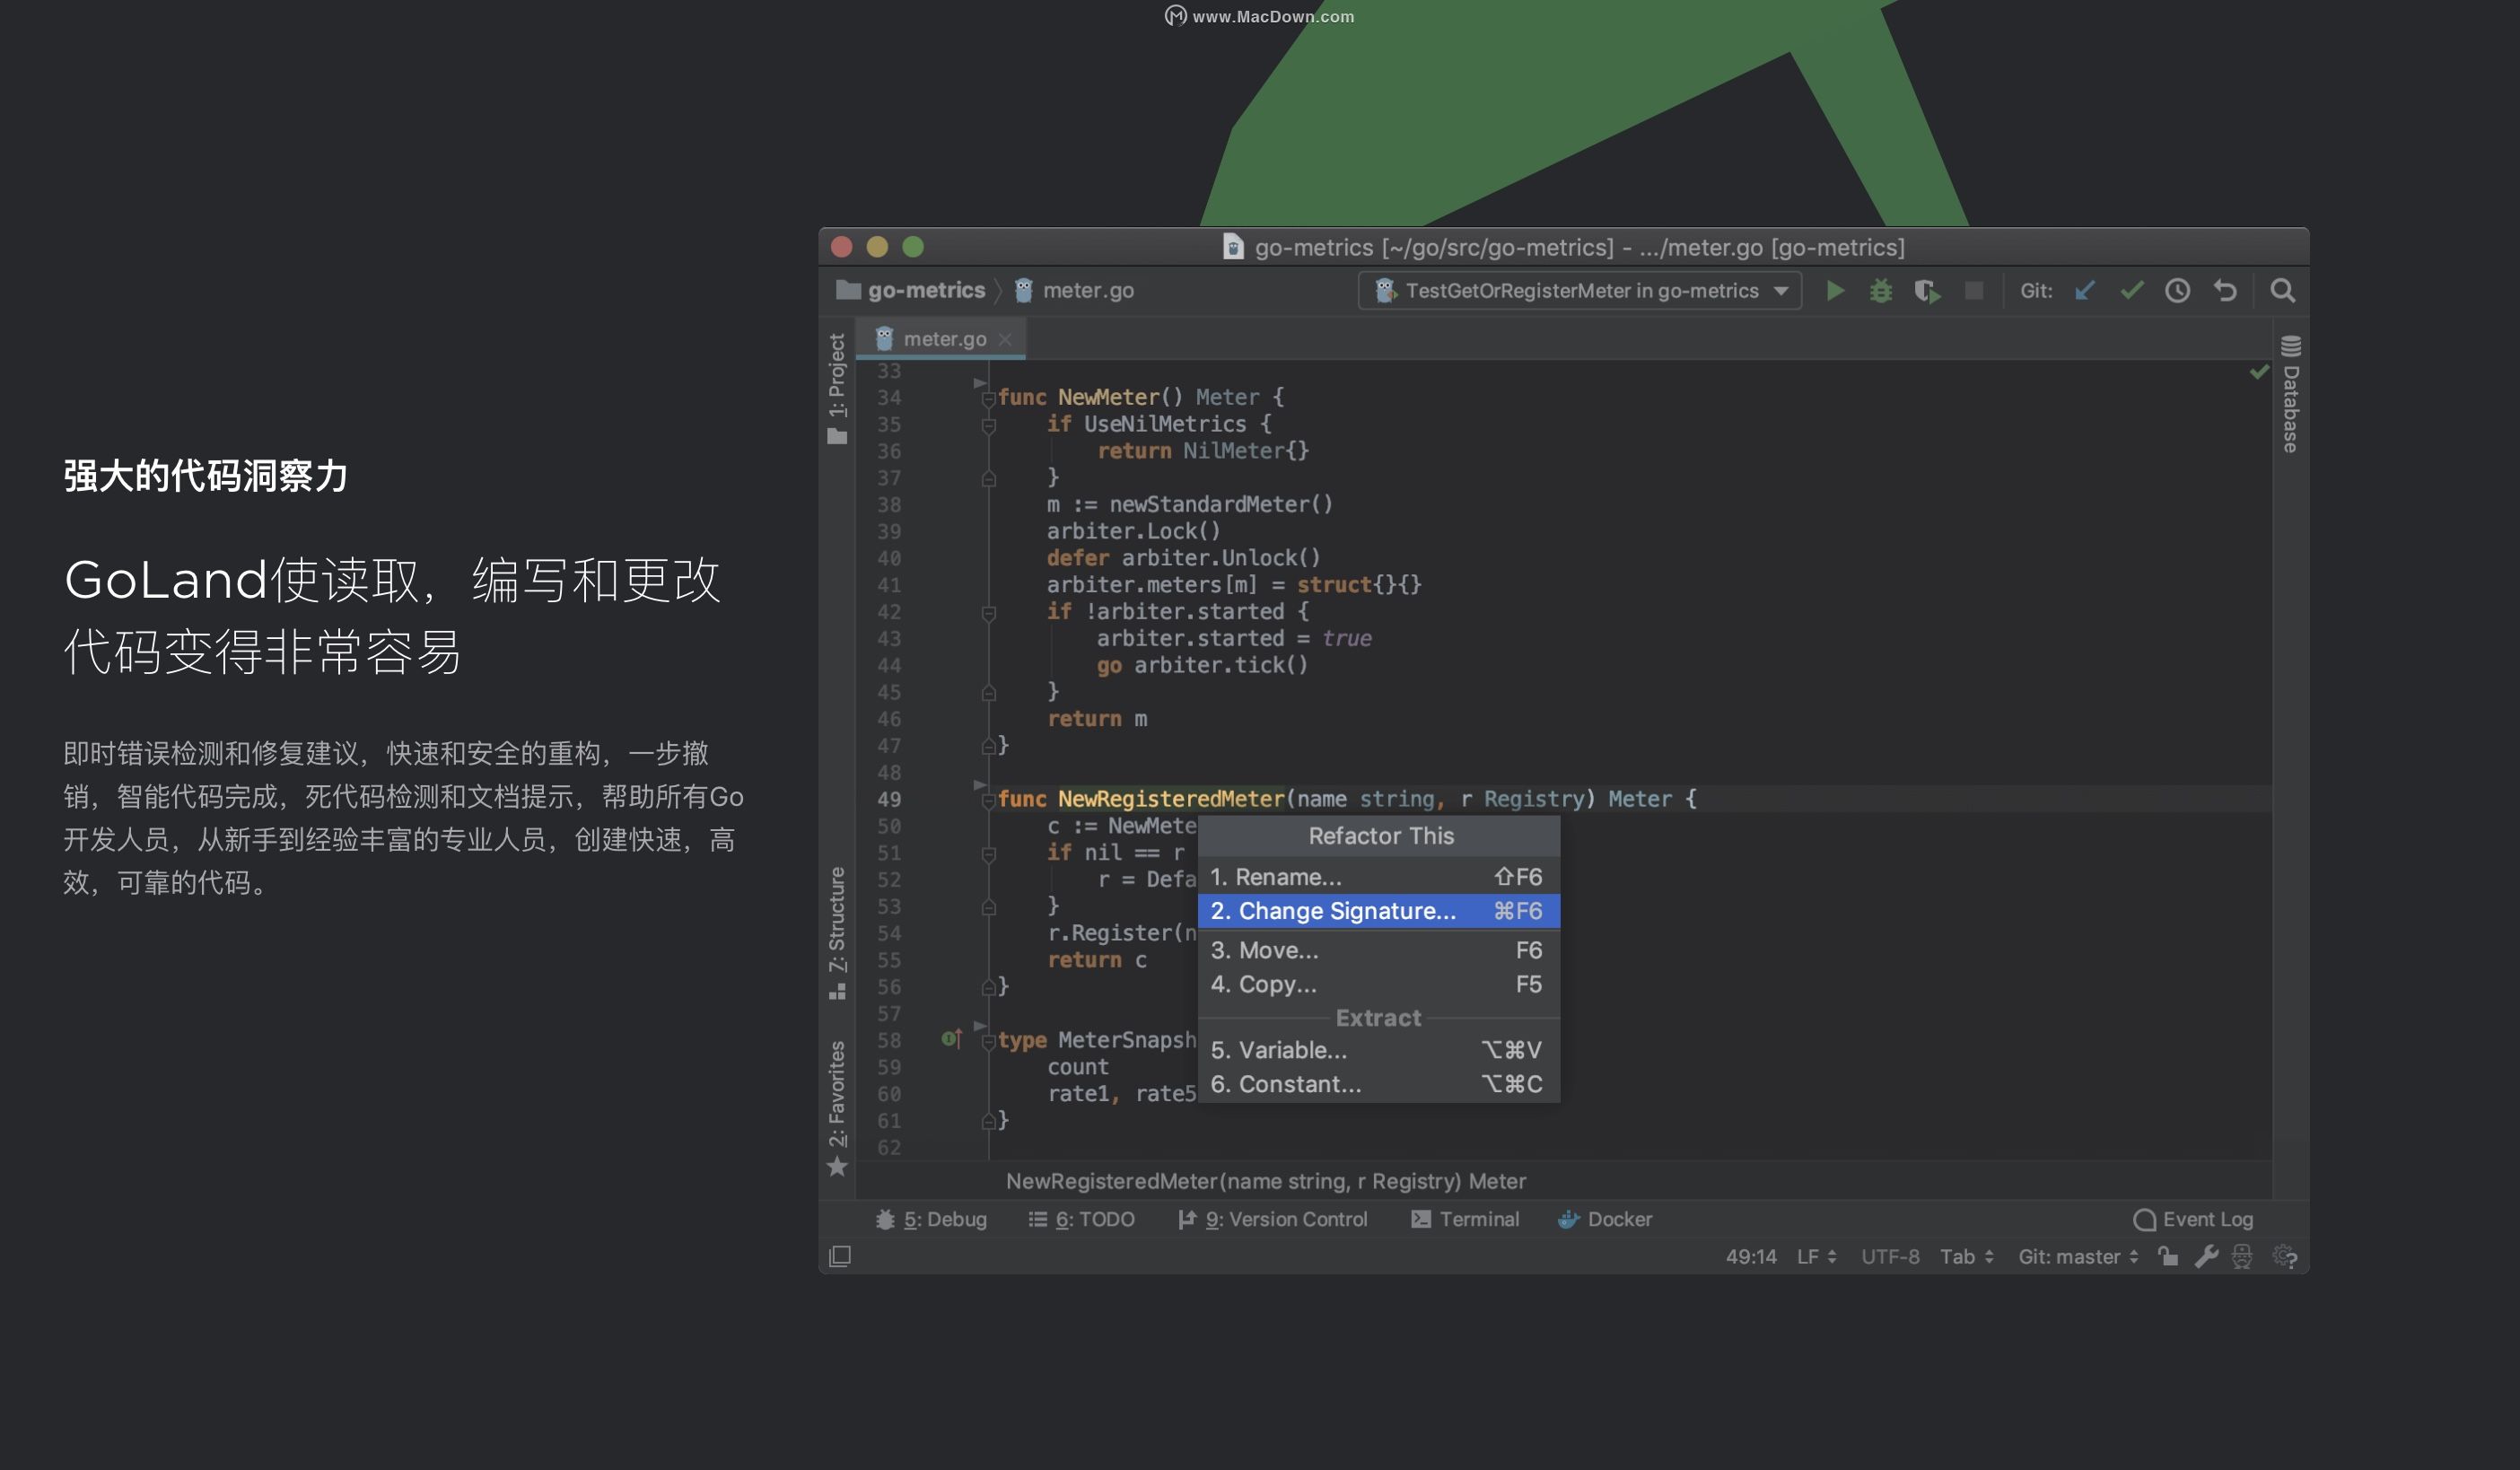Click 'return m' on line 46

[1097, 719]
